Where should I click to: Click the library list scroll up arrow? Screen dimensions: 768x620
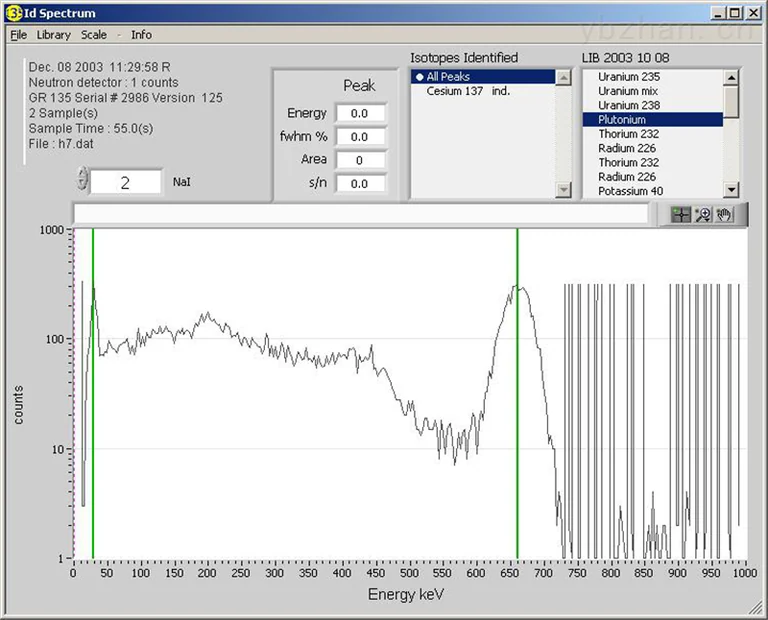pos(731,77)
